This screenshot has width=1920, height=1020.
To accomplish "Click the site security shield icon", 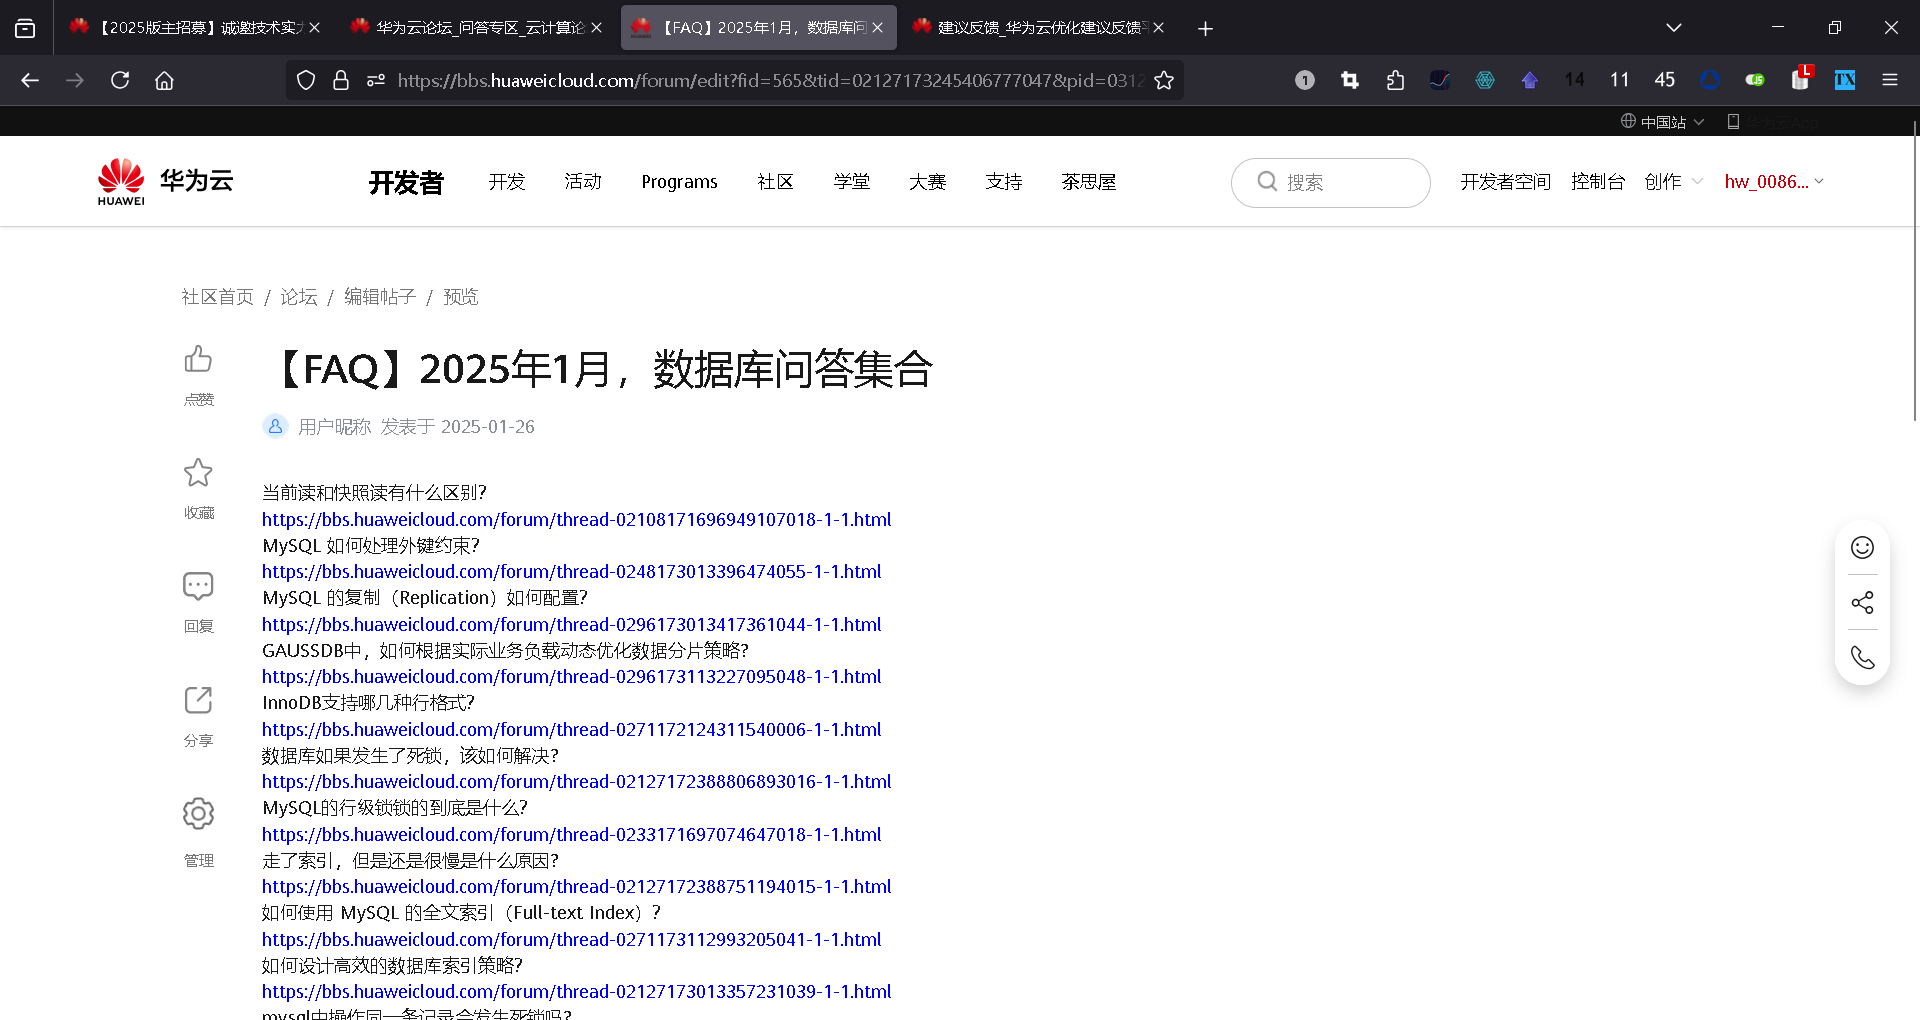I will (x=306, y=80).
